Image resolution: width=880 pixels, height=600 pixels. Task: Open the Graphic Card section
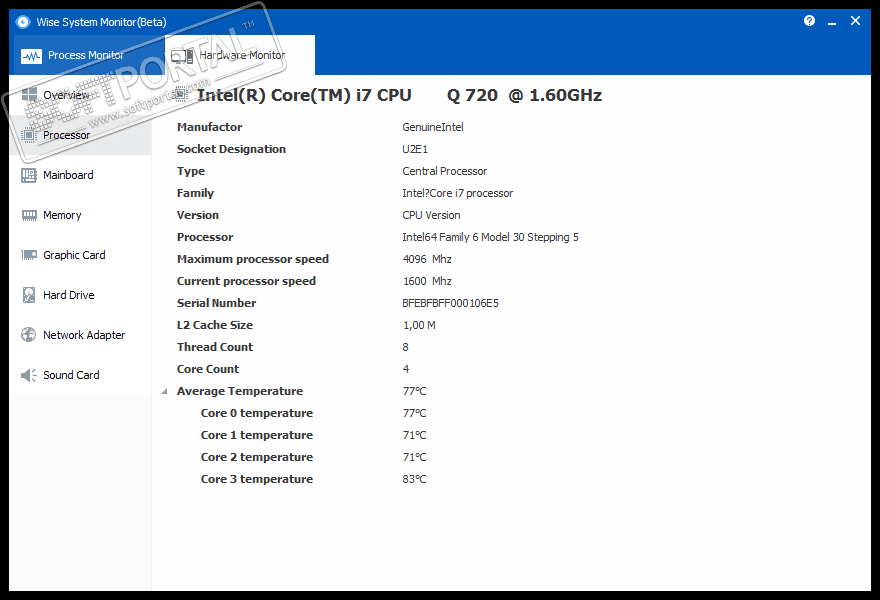tap(80, 255)
